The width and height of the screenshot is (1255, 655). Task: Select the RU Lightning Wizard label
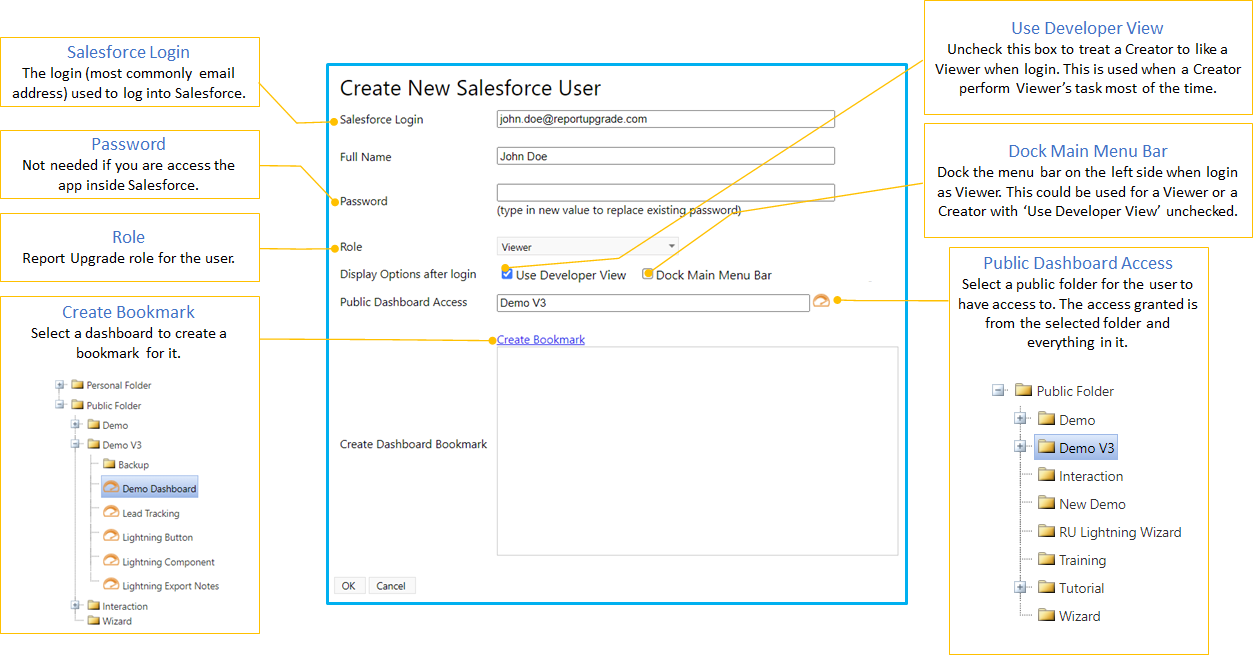(1120, 532)
